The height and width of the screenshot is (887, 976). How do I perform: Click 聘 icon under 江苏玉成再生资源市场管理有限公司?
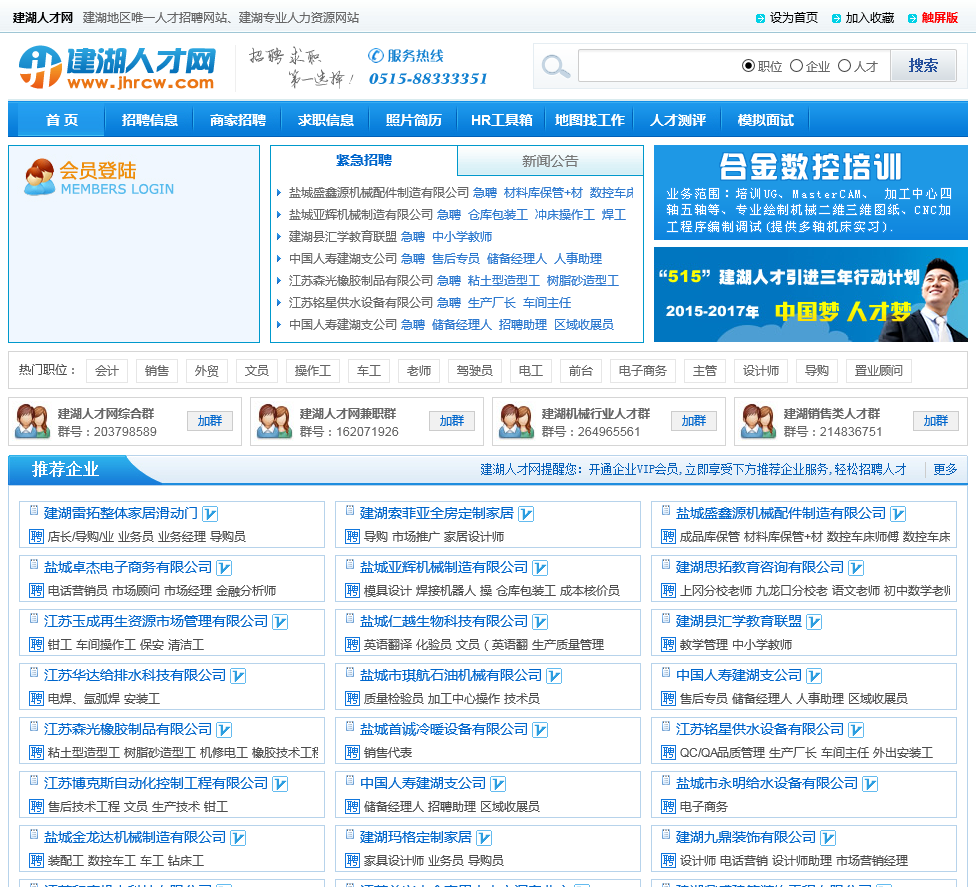37,645
